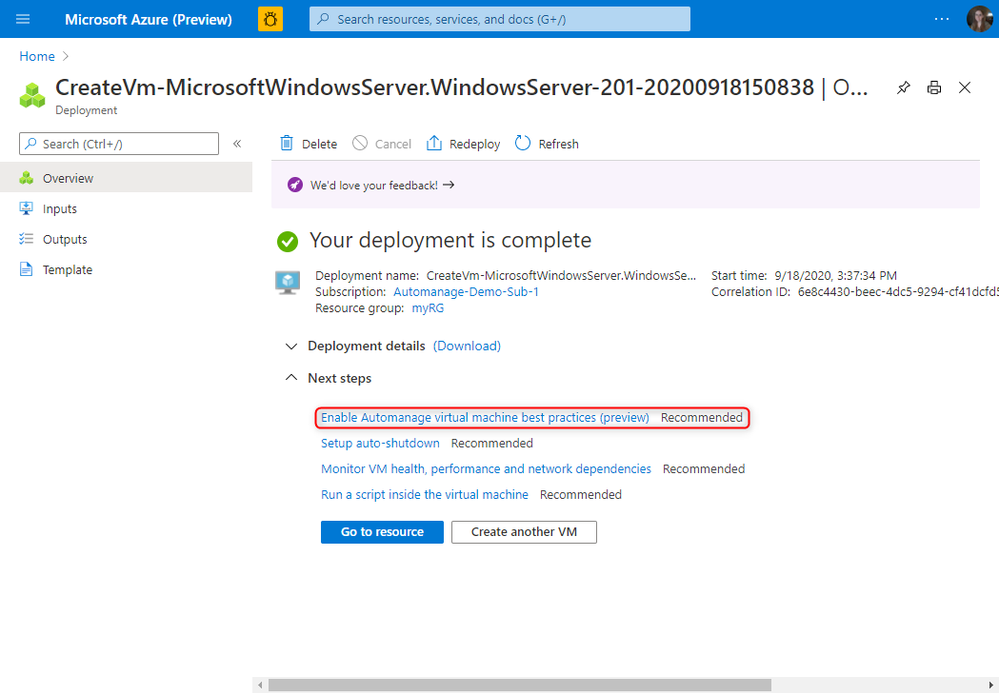The width and height of the screenshot is (999, 693).
Task: Click the feedback arrow icon
Action: [449, 185]
